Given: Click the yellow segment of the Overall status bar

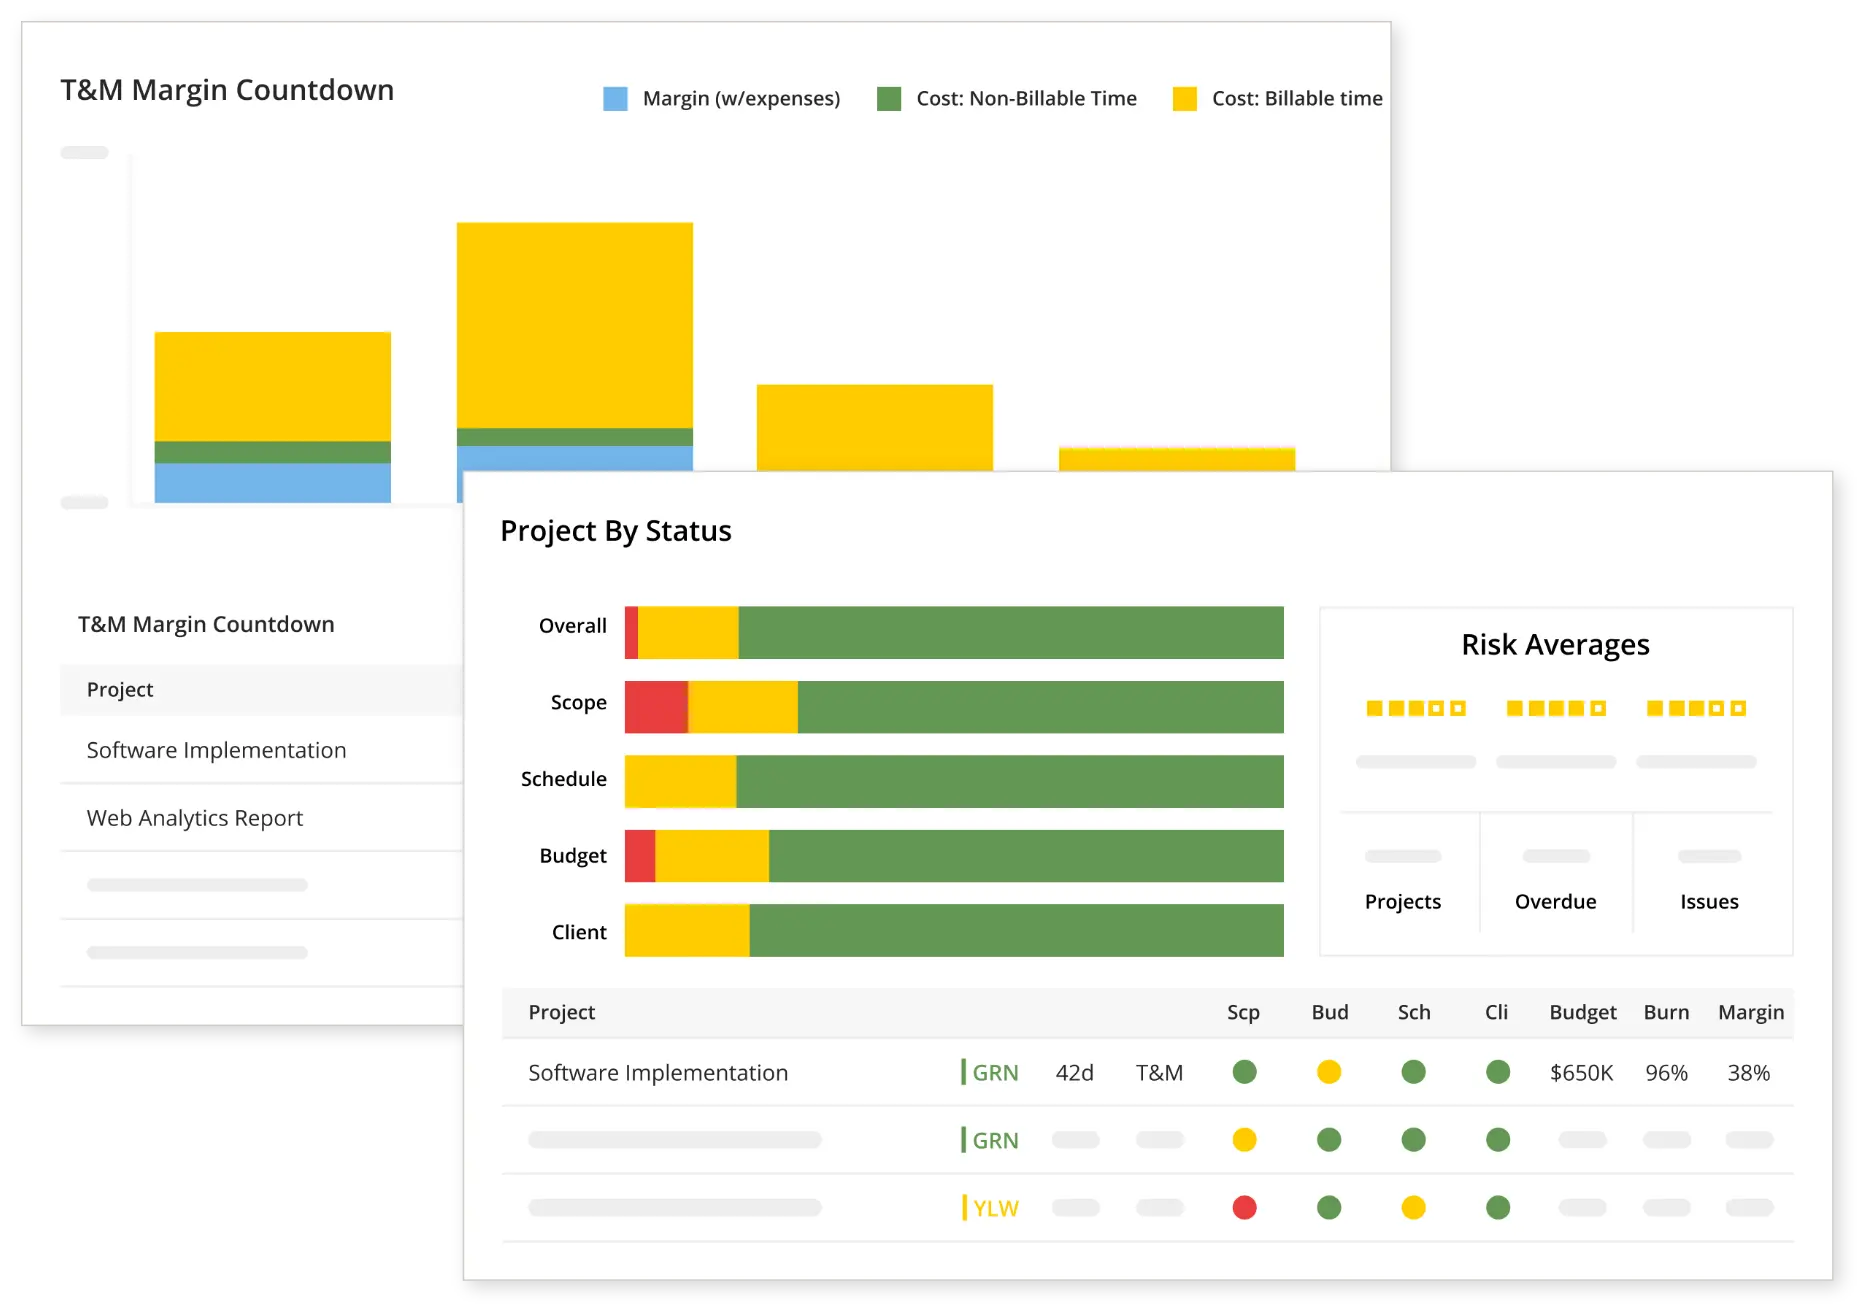Looking at the screenshot, I should [x=688, y=633].
